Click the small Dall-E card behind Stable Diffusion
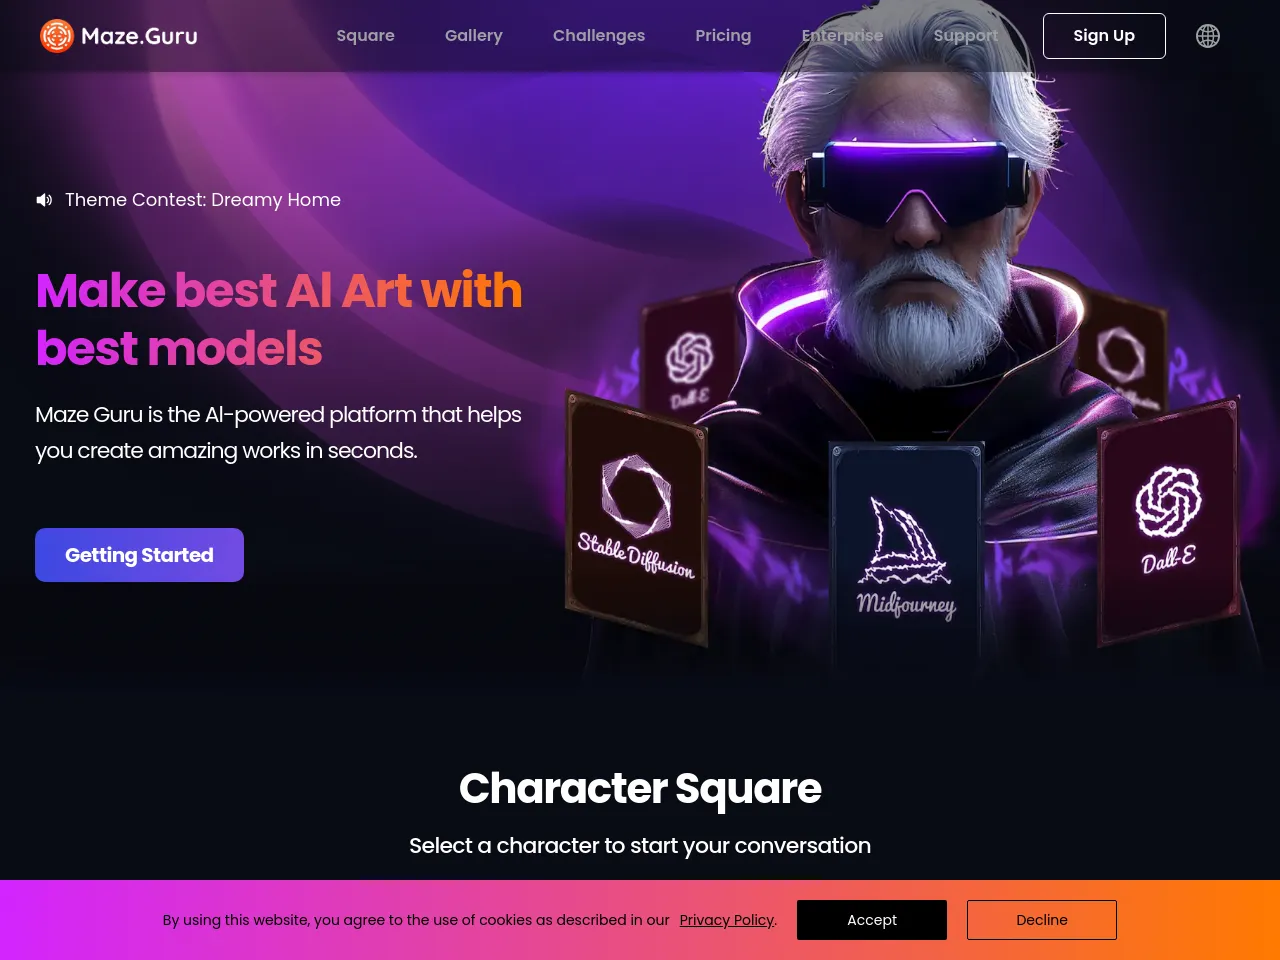1280x960 pixels. point(689,362)
